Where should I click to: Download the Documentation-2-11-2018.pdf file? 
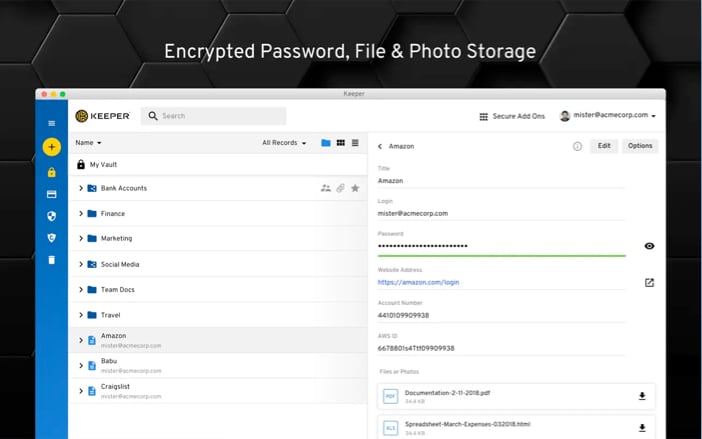click(642, 396)
